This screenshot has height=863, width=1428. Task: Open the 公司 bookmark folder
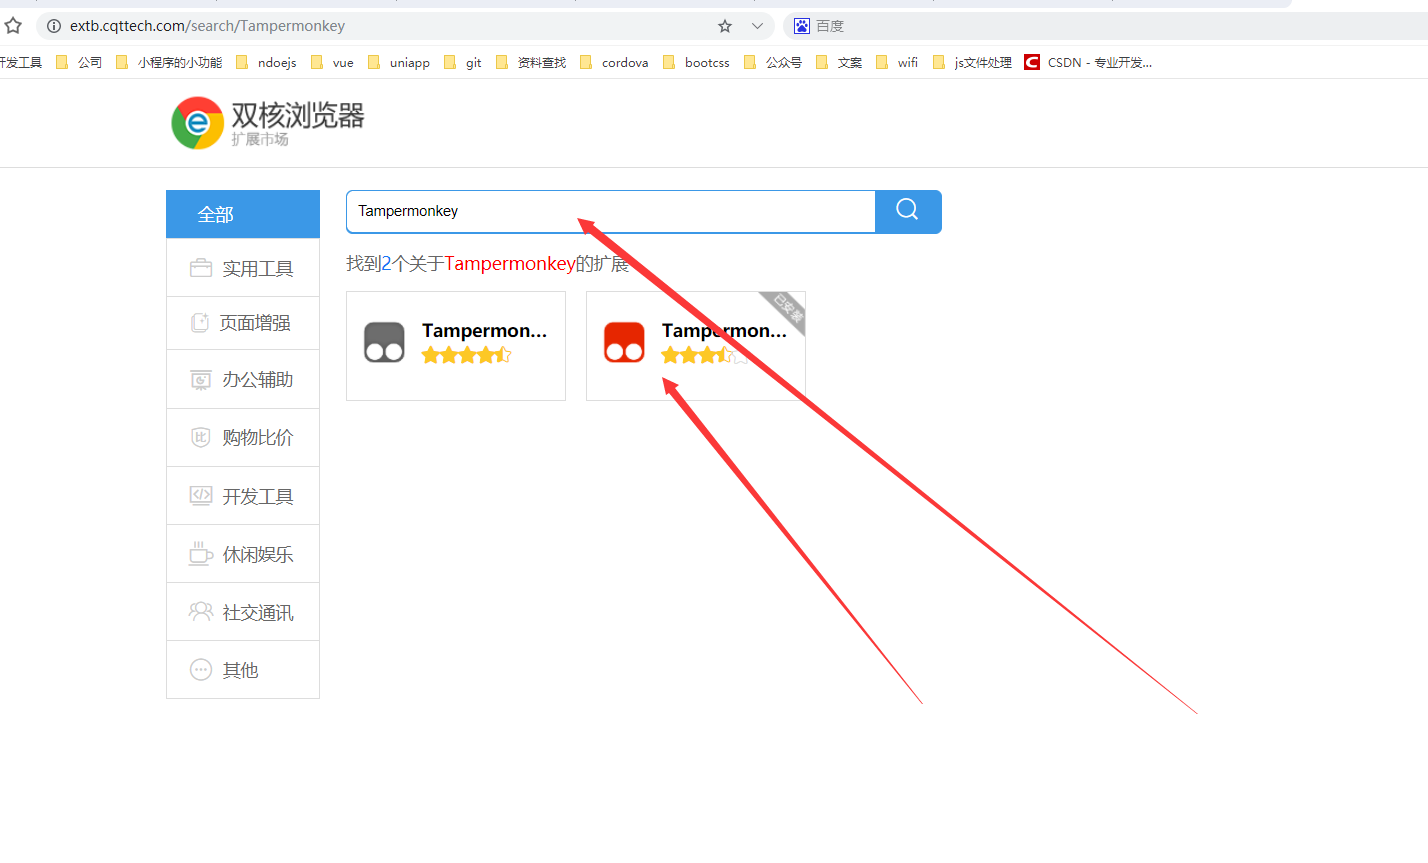click(79, 62)
